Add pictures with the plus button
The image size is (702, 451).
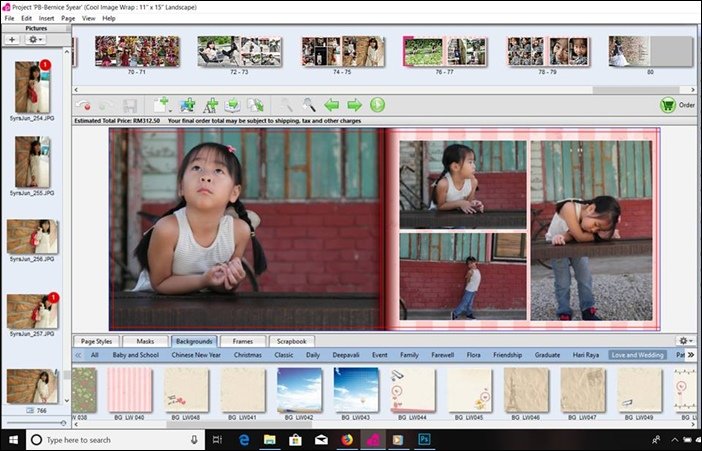coord(12,39)
